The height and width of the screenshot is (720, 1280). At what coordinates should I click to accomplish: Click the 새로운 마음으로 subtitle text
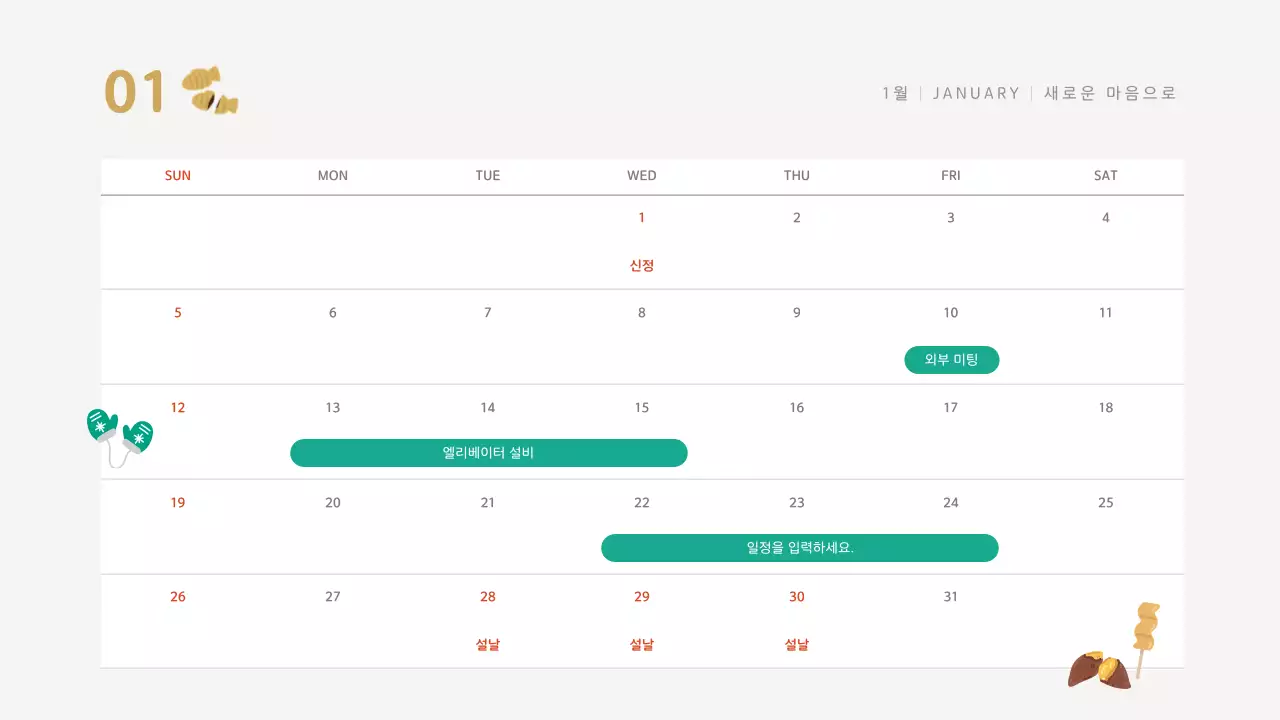(1110, 93)
